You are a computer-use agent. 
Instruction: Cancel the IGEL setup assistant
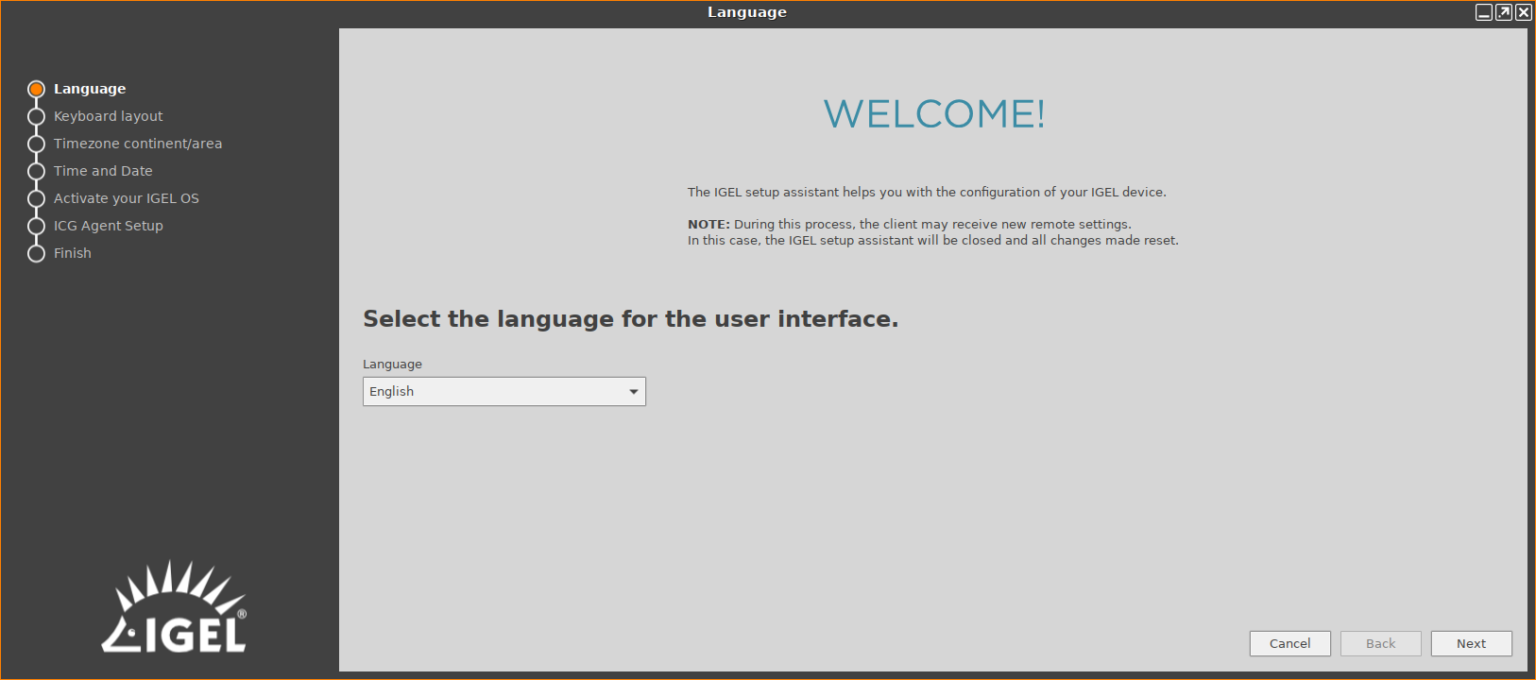1290,643
